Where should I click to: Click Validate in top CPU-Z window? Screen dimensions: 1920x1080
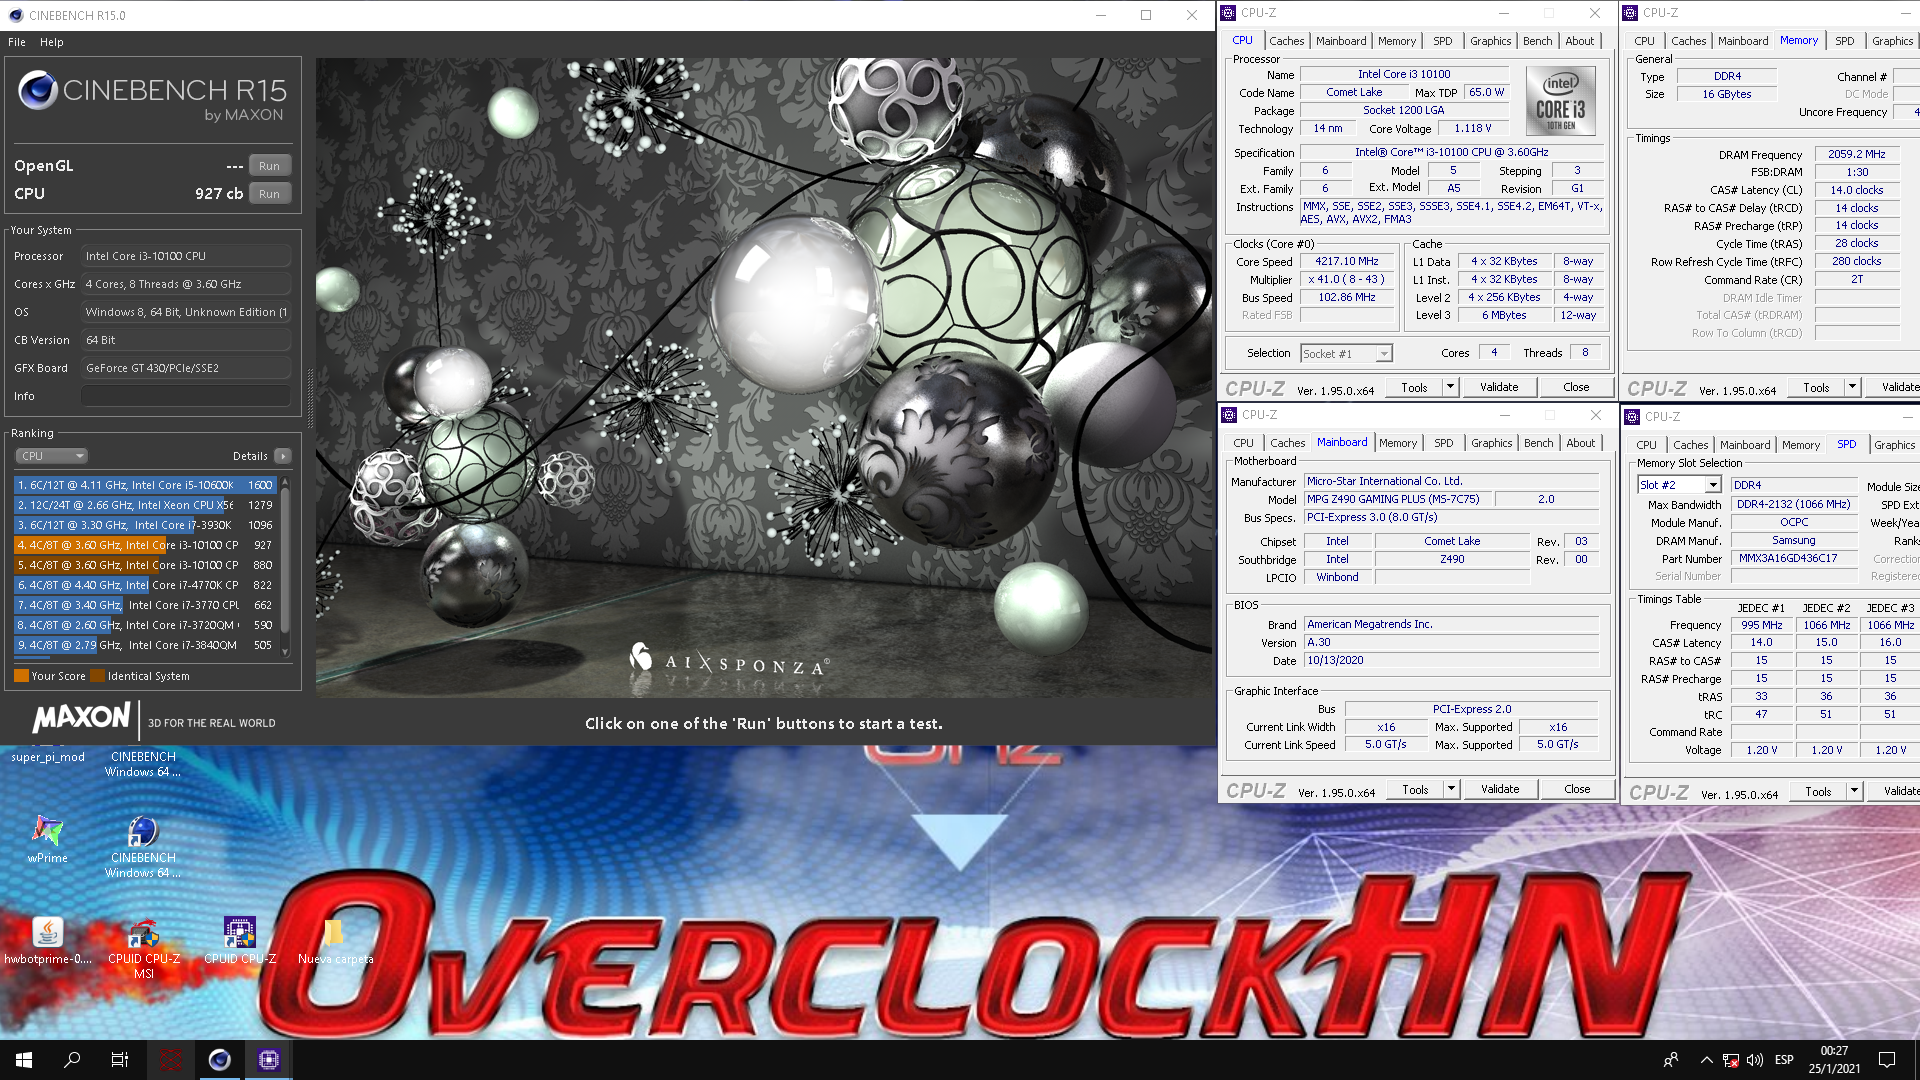1499,387
